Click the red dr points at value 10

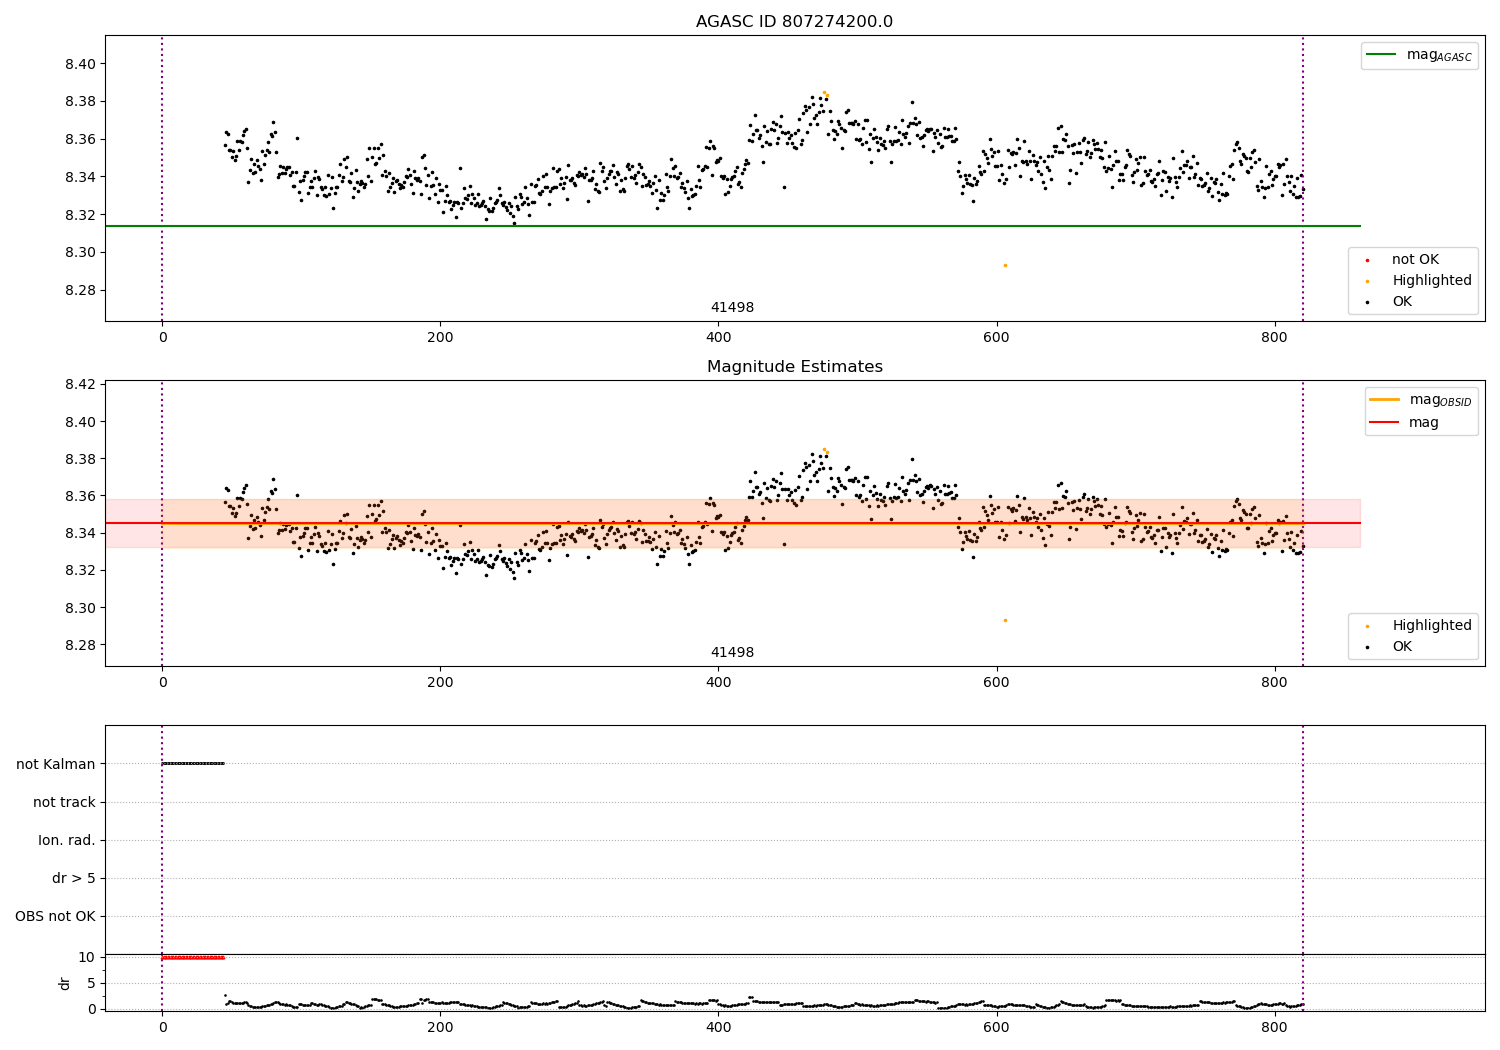[x=193, y=958]
